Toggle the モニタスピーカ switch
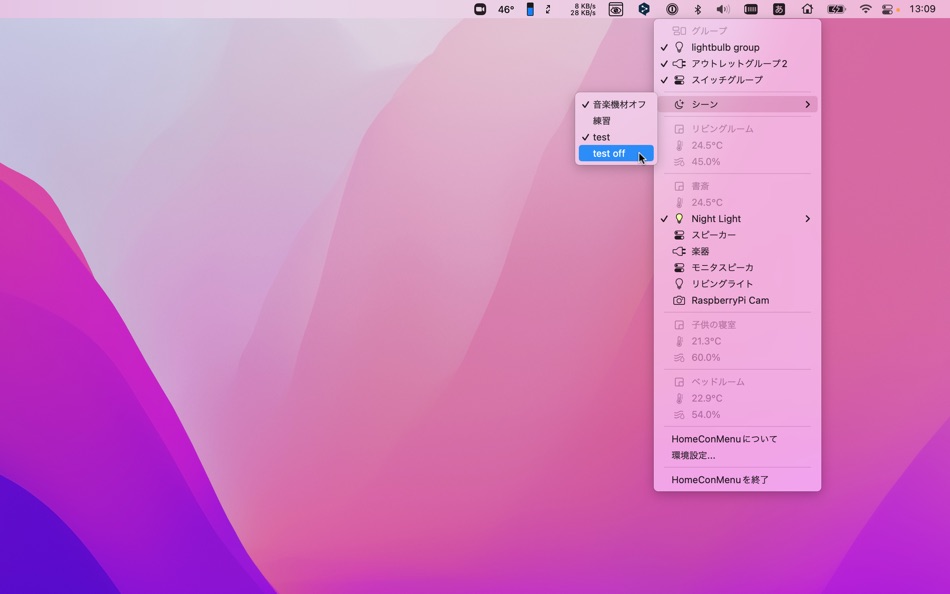 pyautogui.click(x=737, y=268)
